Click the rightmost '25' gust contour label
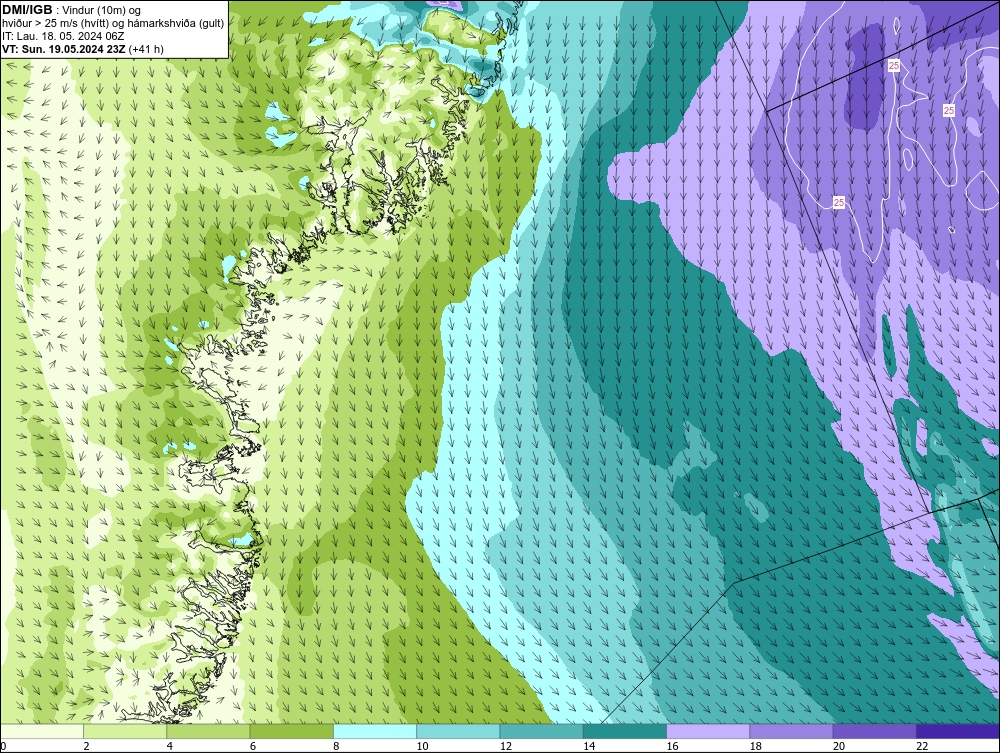 (949, 111)
